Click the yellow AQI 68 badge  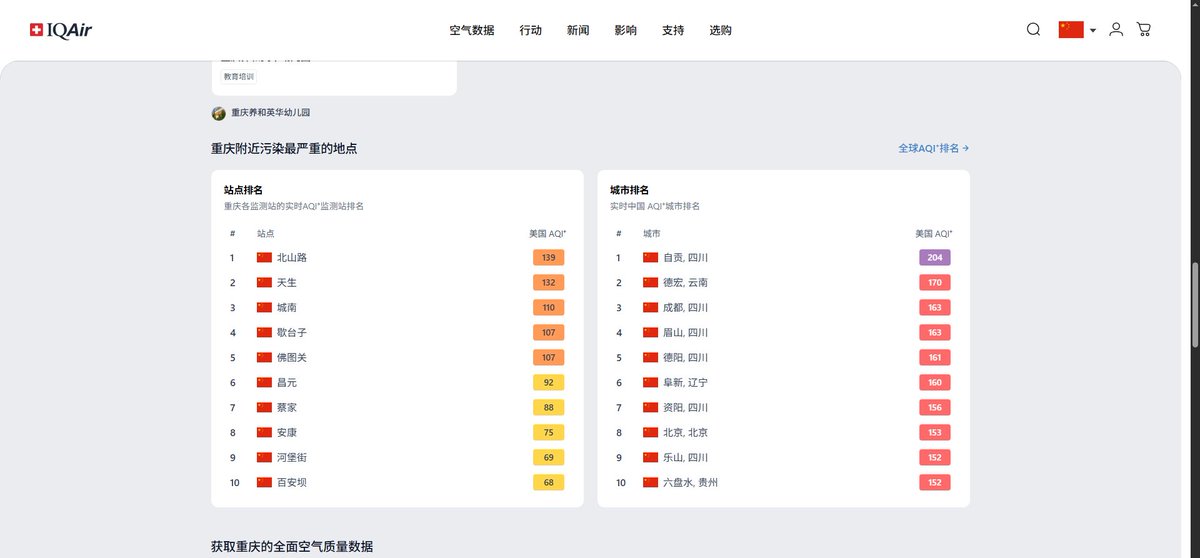coord(549,482)
